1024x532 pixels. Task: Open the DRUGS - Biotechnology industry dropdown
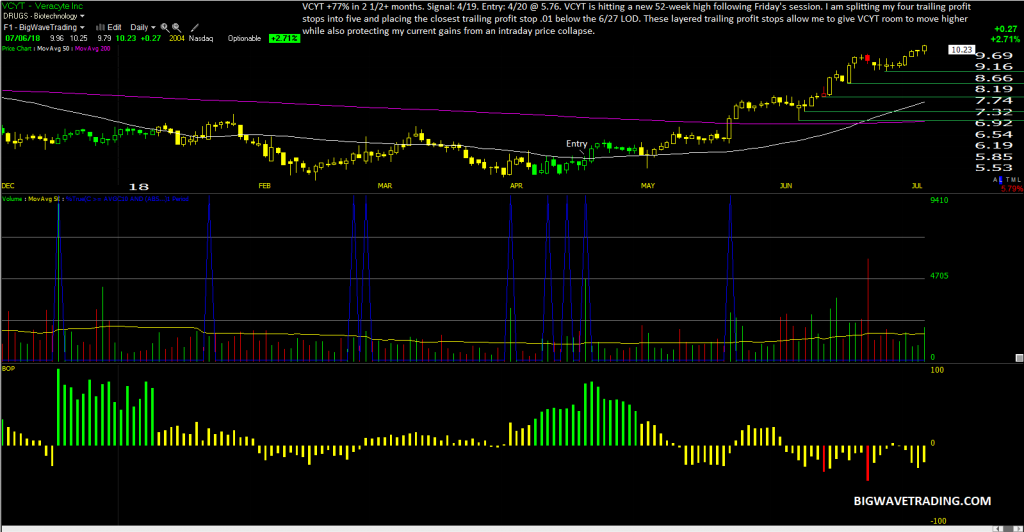click(44, 16)
